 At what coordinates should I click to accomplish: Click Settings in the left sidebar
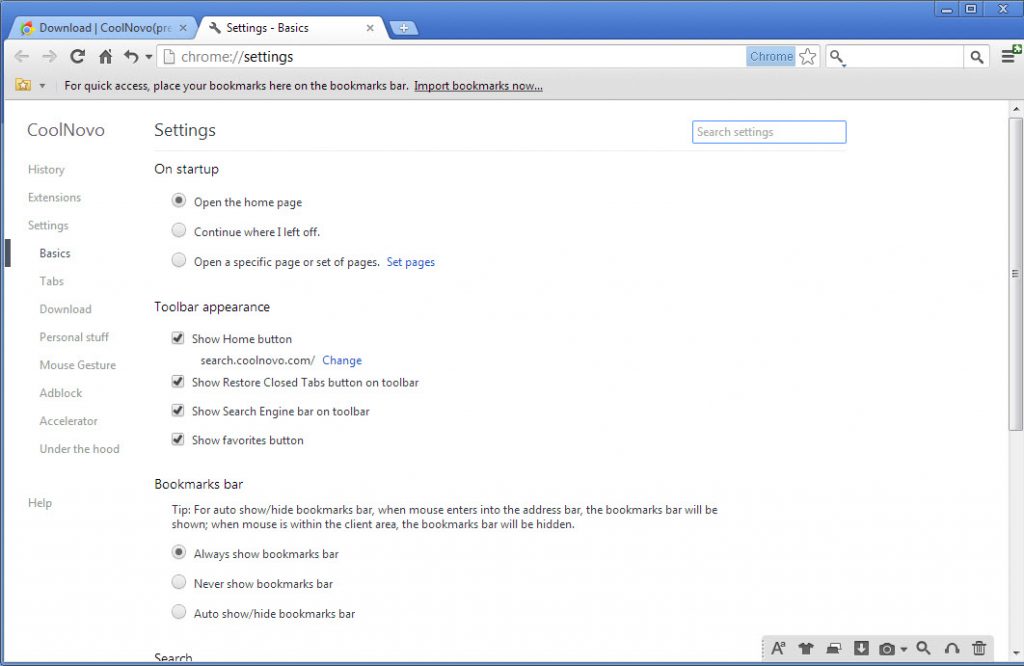(x=48, y=225)
